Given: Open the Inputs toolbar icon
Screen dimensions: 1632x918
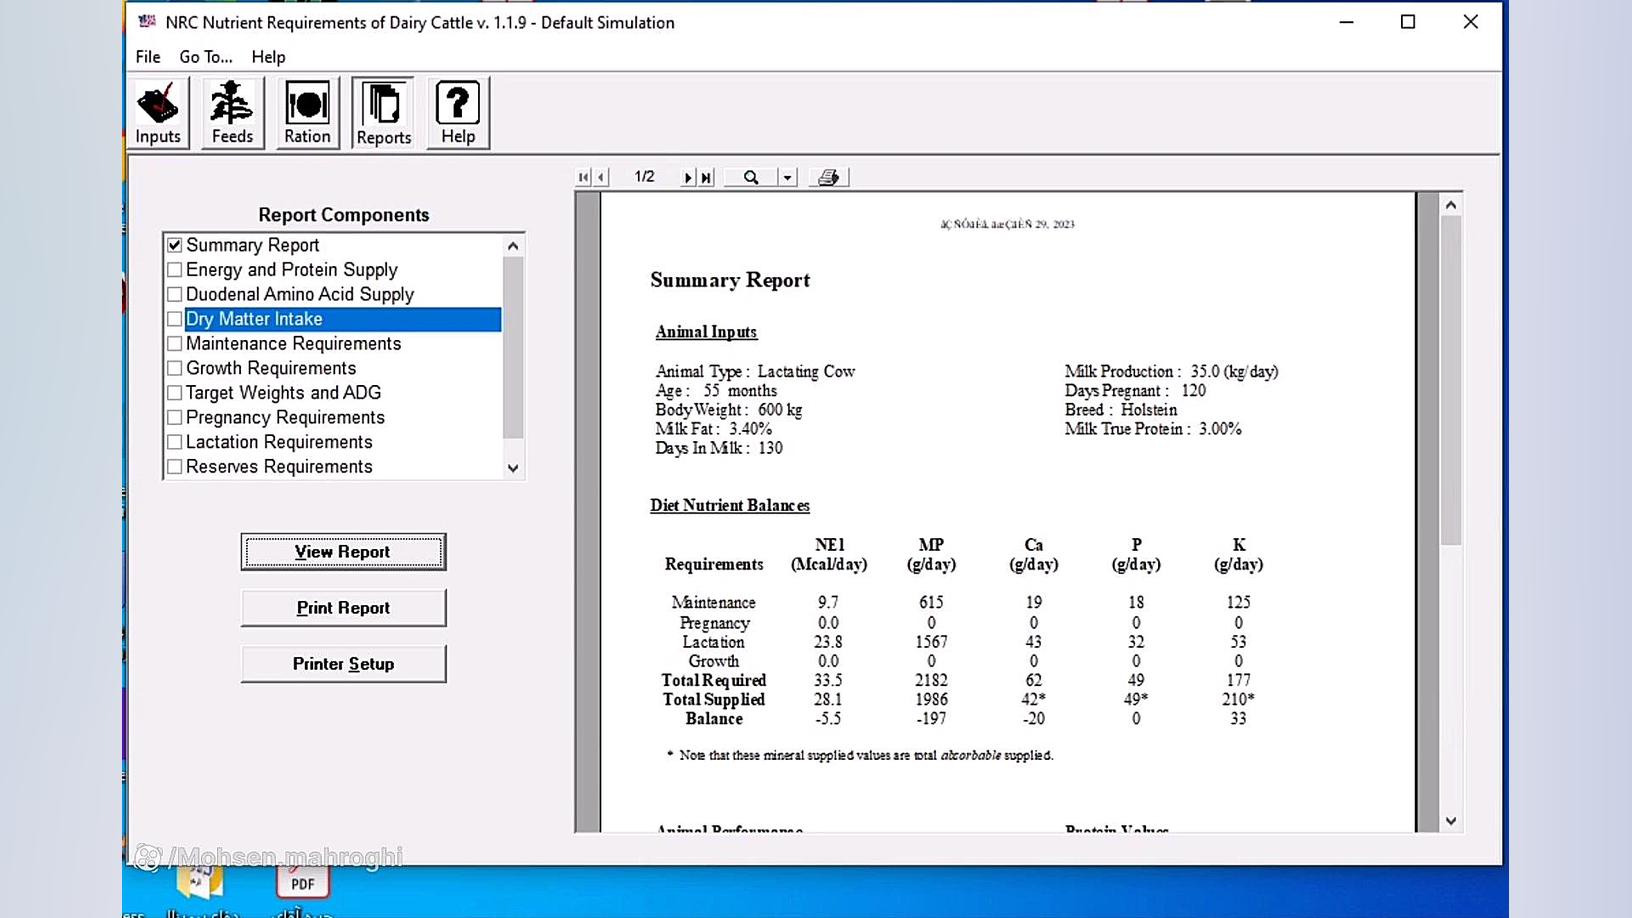Looking at the screenshot, I should point(158,113).
